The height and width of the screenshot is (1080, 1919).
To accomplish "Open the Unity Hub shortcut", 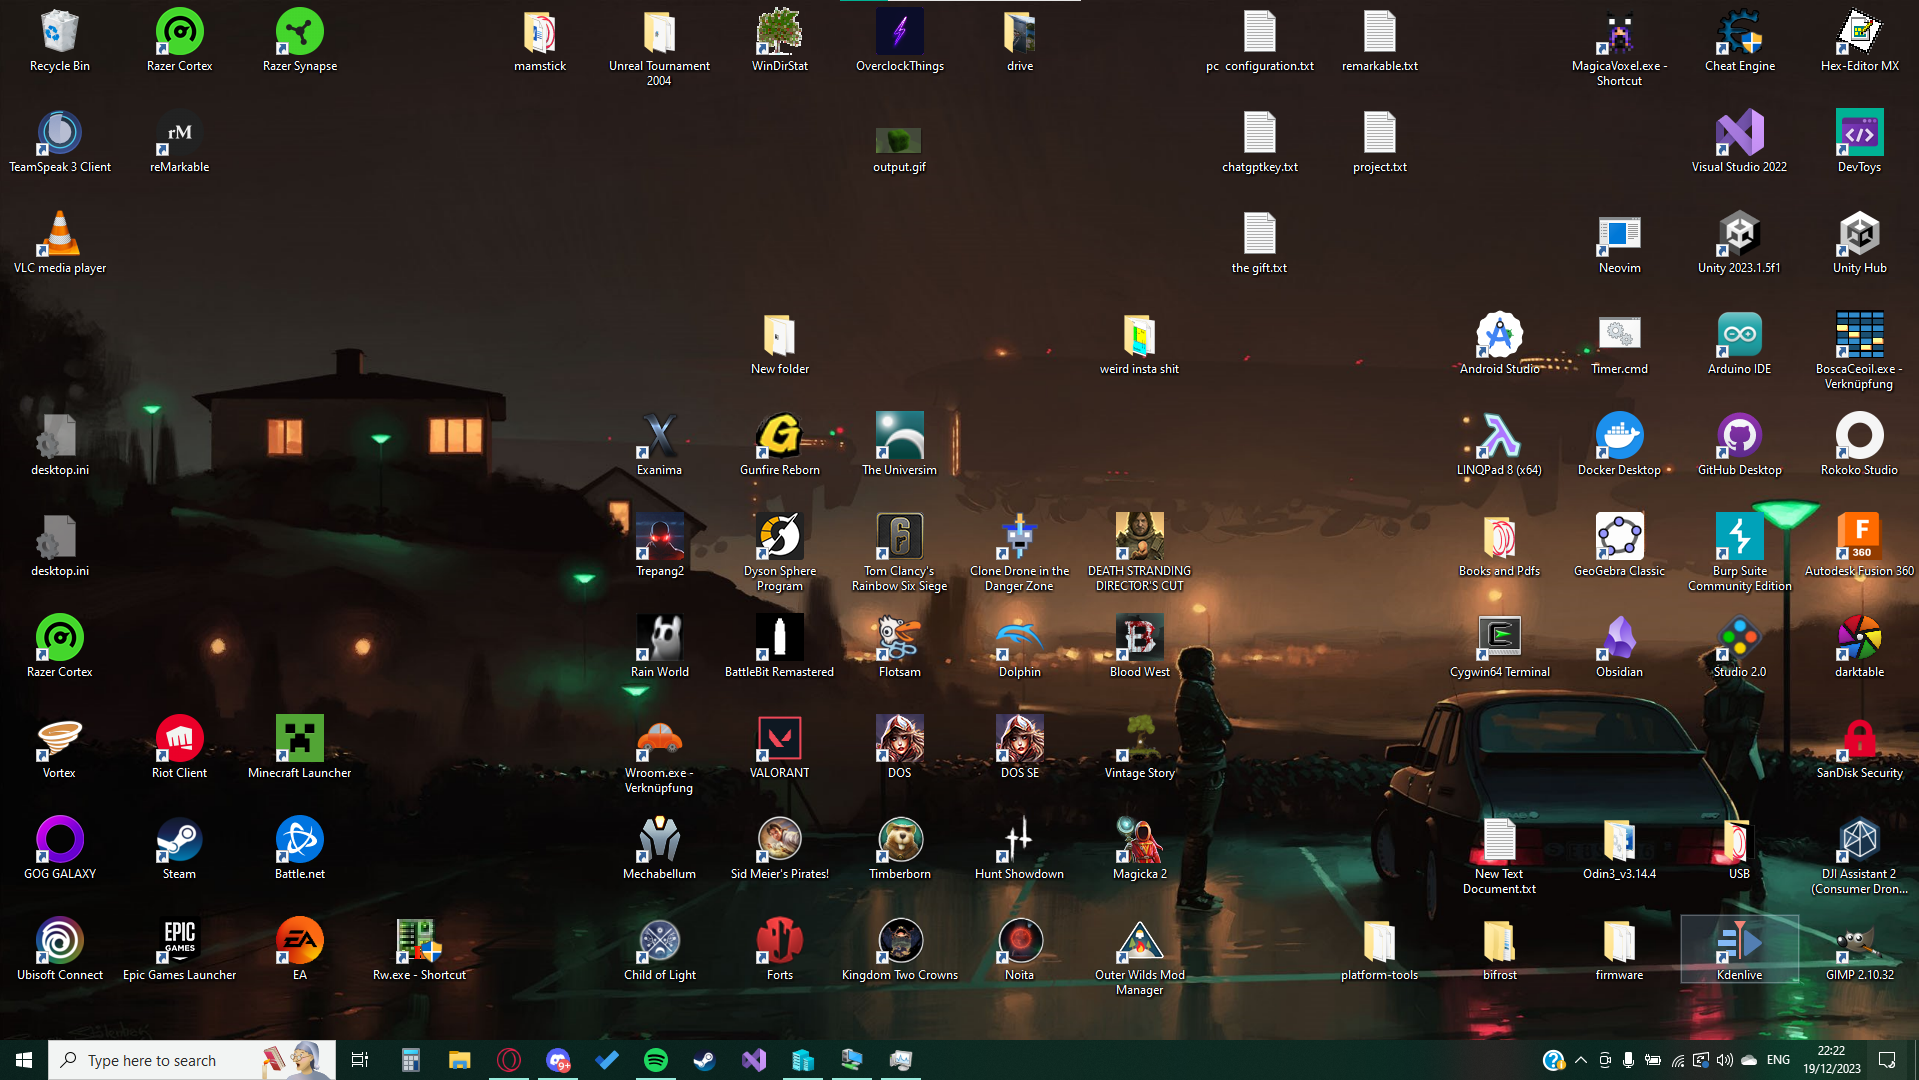I will point(1860,242).
